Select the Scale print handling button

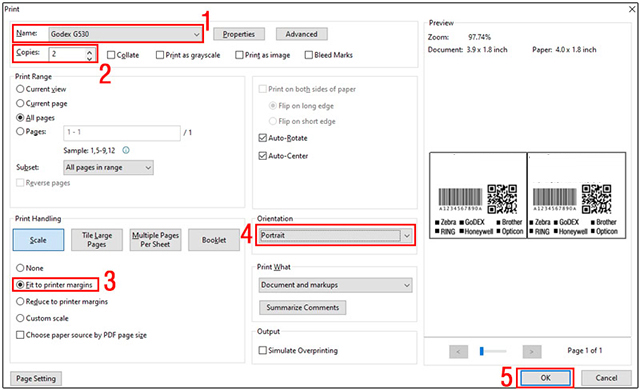[x=38, y=240]
